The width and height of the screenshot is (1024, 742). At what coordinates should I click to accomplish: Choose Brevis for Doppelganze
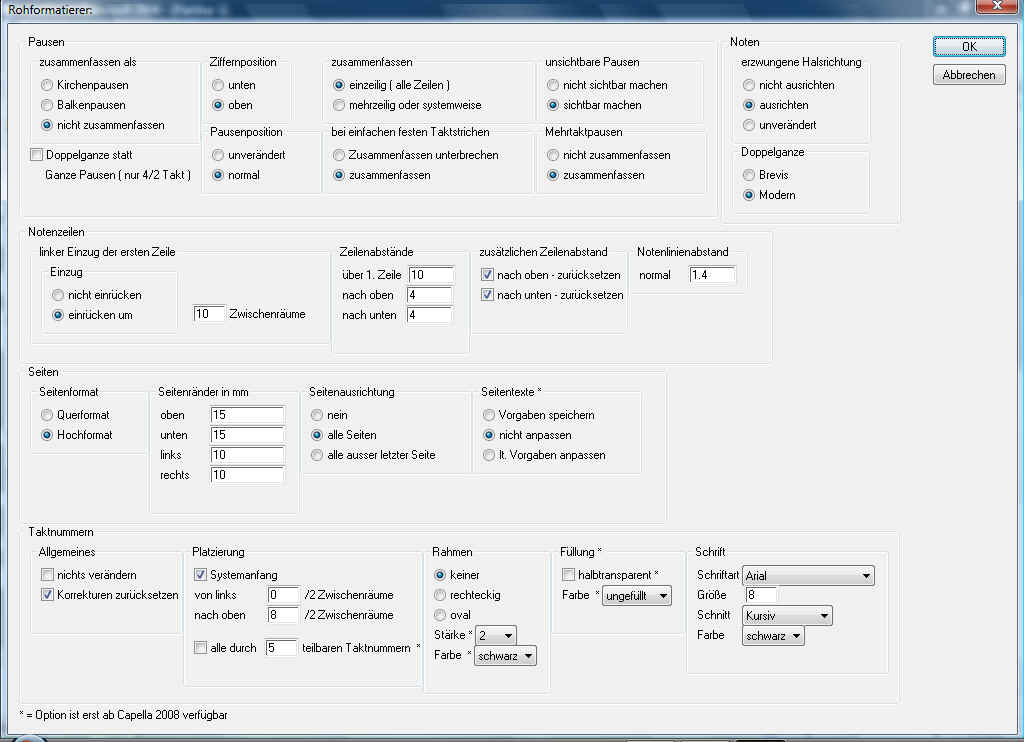(x=749, y=175)
